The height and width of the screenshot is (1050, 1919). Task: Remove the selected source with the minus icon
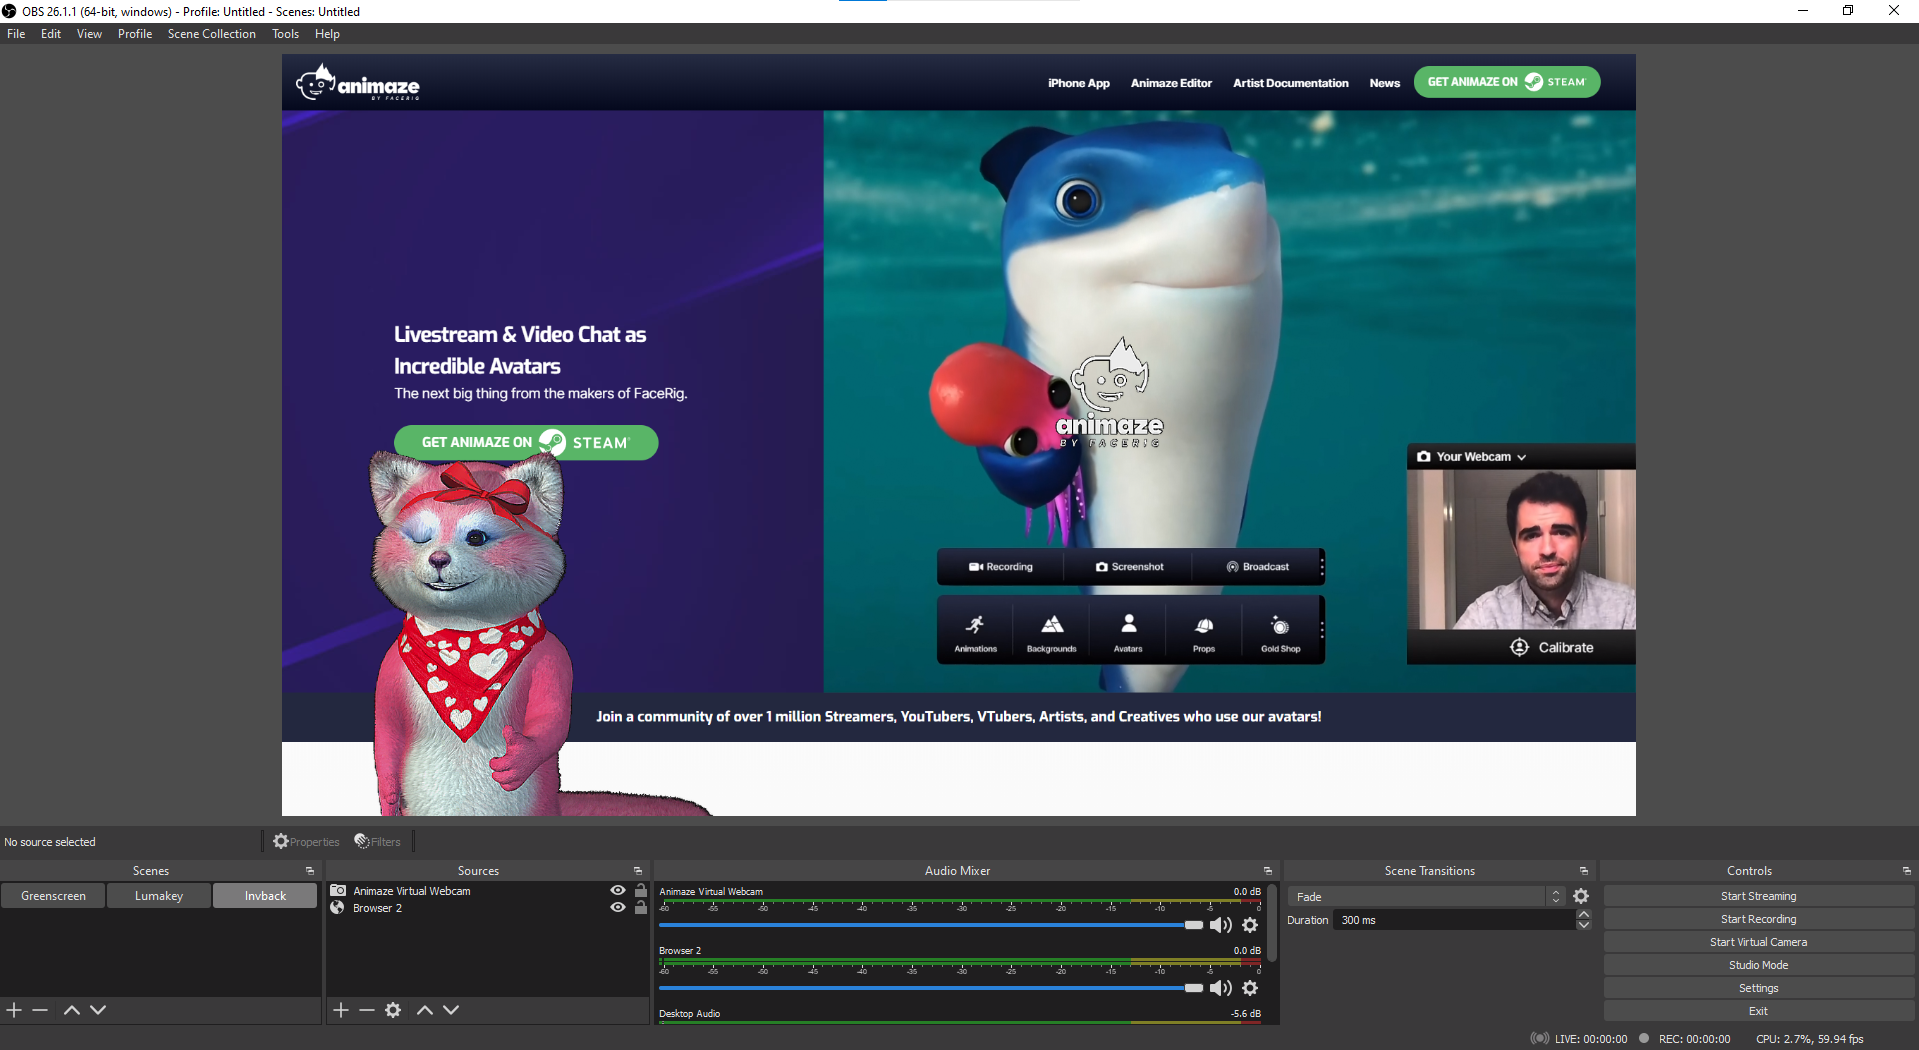367,1010
